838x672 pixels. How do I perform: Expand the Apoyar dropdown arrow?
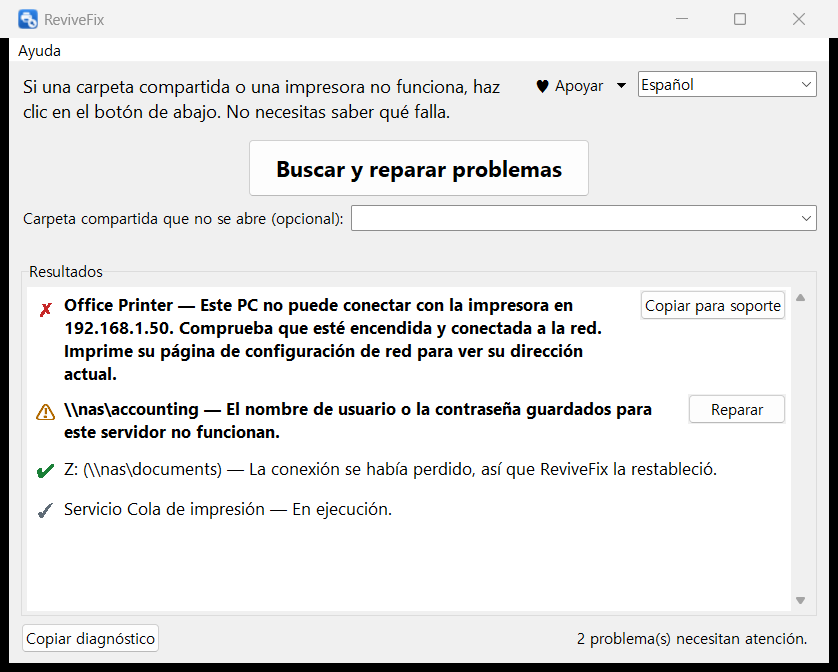point(621,86)
